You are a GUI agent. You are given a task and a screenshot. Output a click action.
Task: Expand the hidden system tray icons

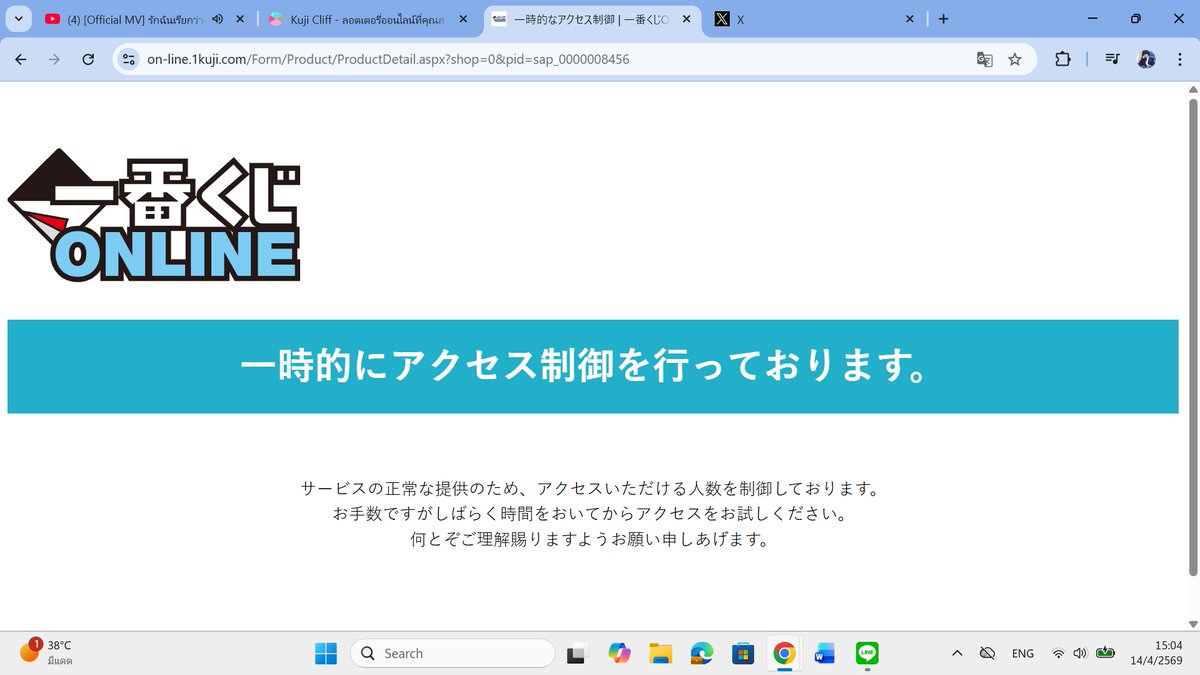pos(957,653)
